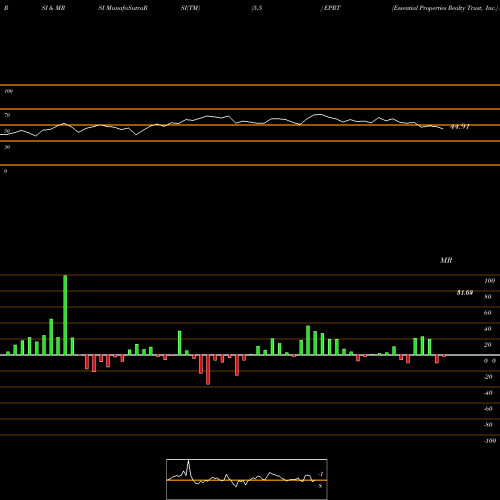Click the 'SI MunafaSutraR' header text
500x500 pixels.
123,8
